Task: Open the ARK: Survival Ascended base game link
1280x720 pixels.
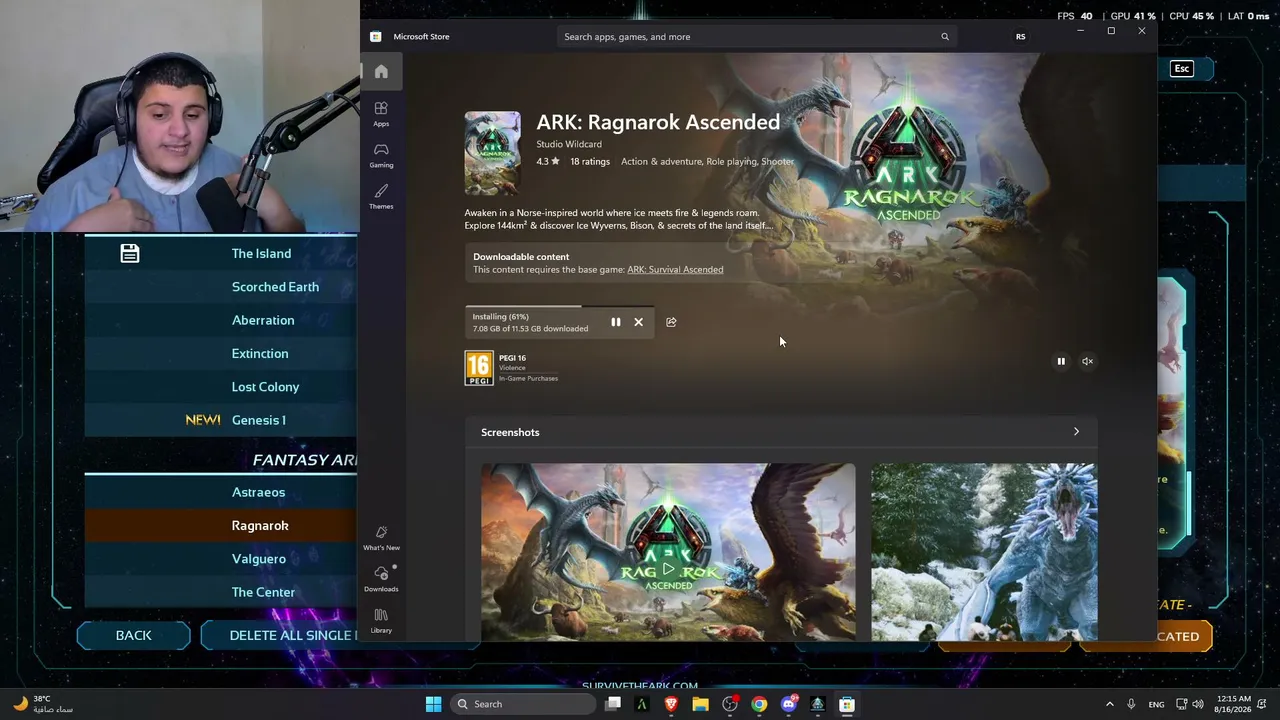Action: (x=675, y=270)
